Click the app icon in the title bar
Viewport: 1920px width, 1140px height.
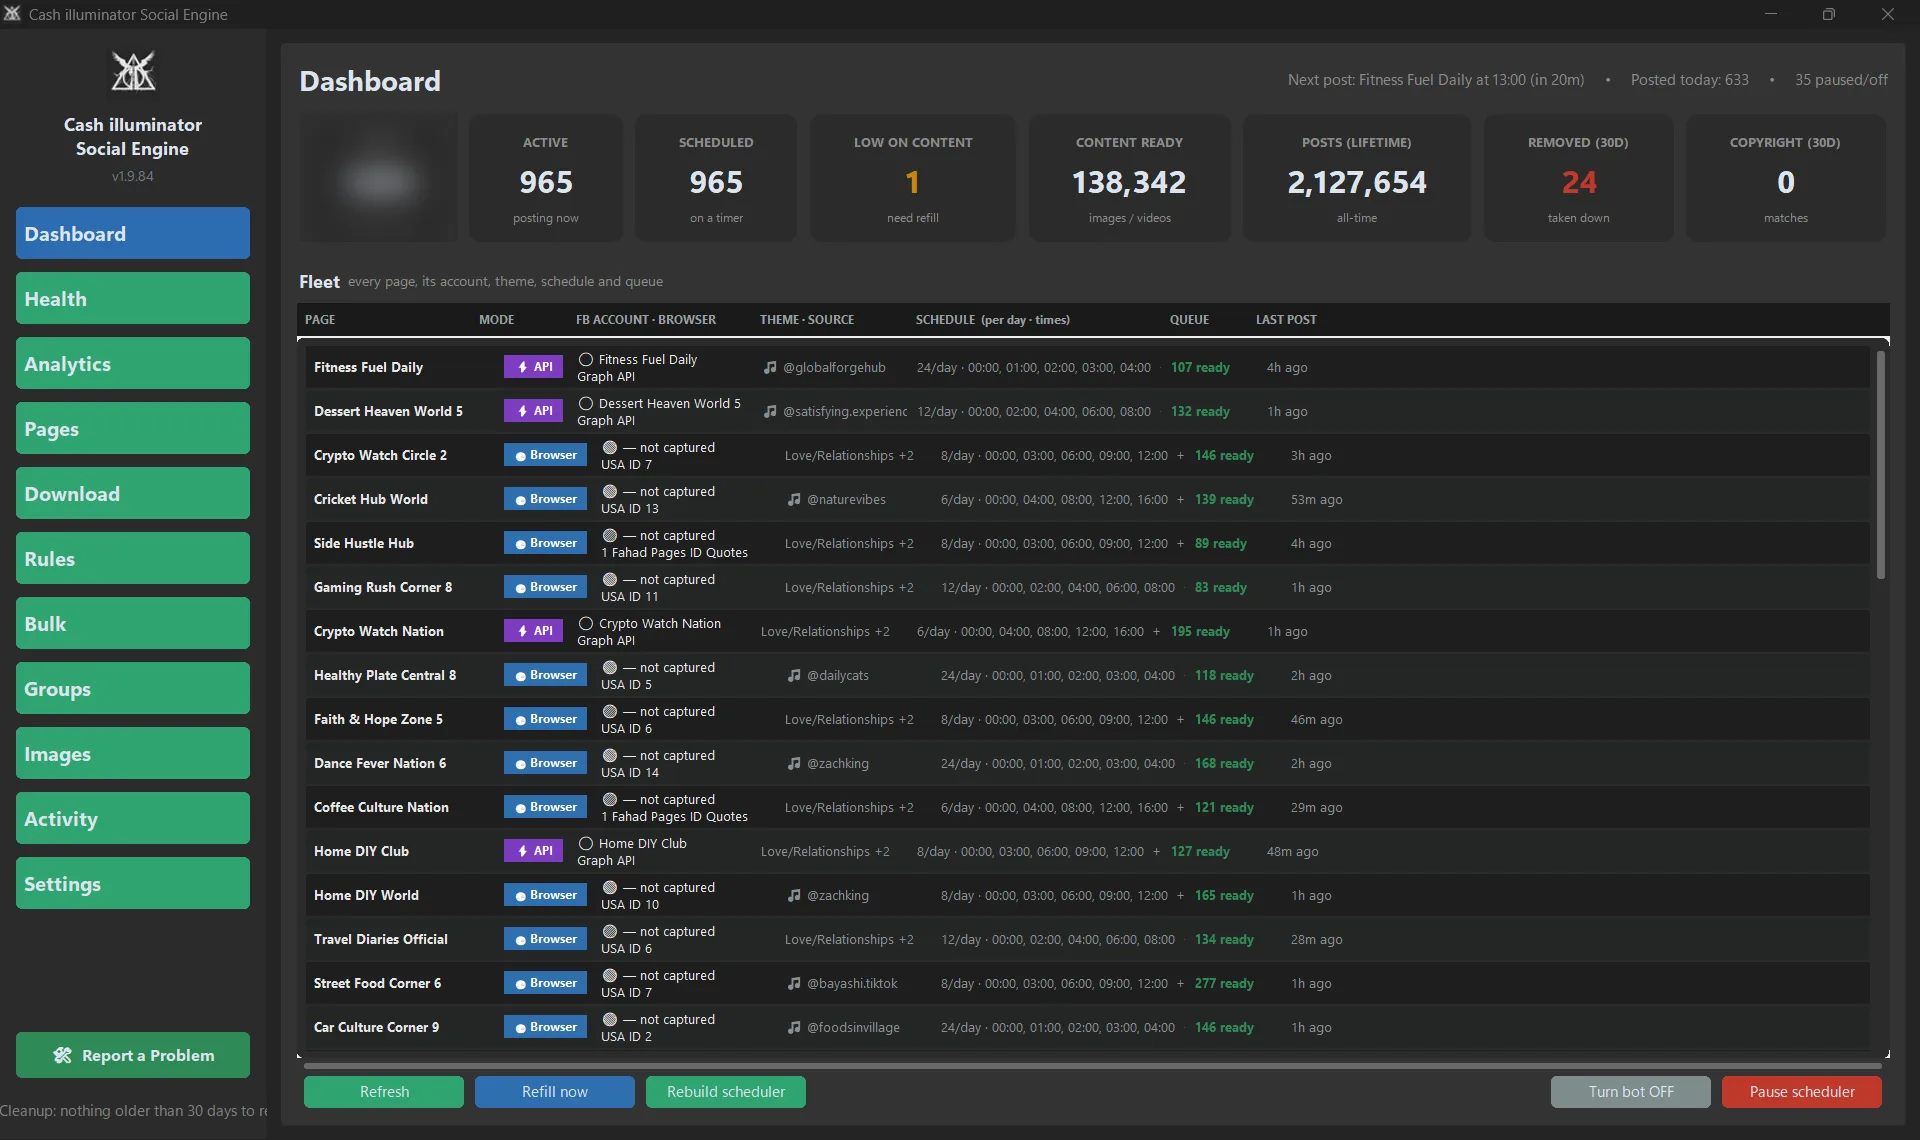[x=12, y=14]
